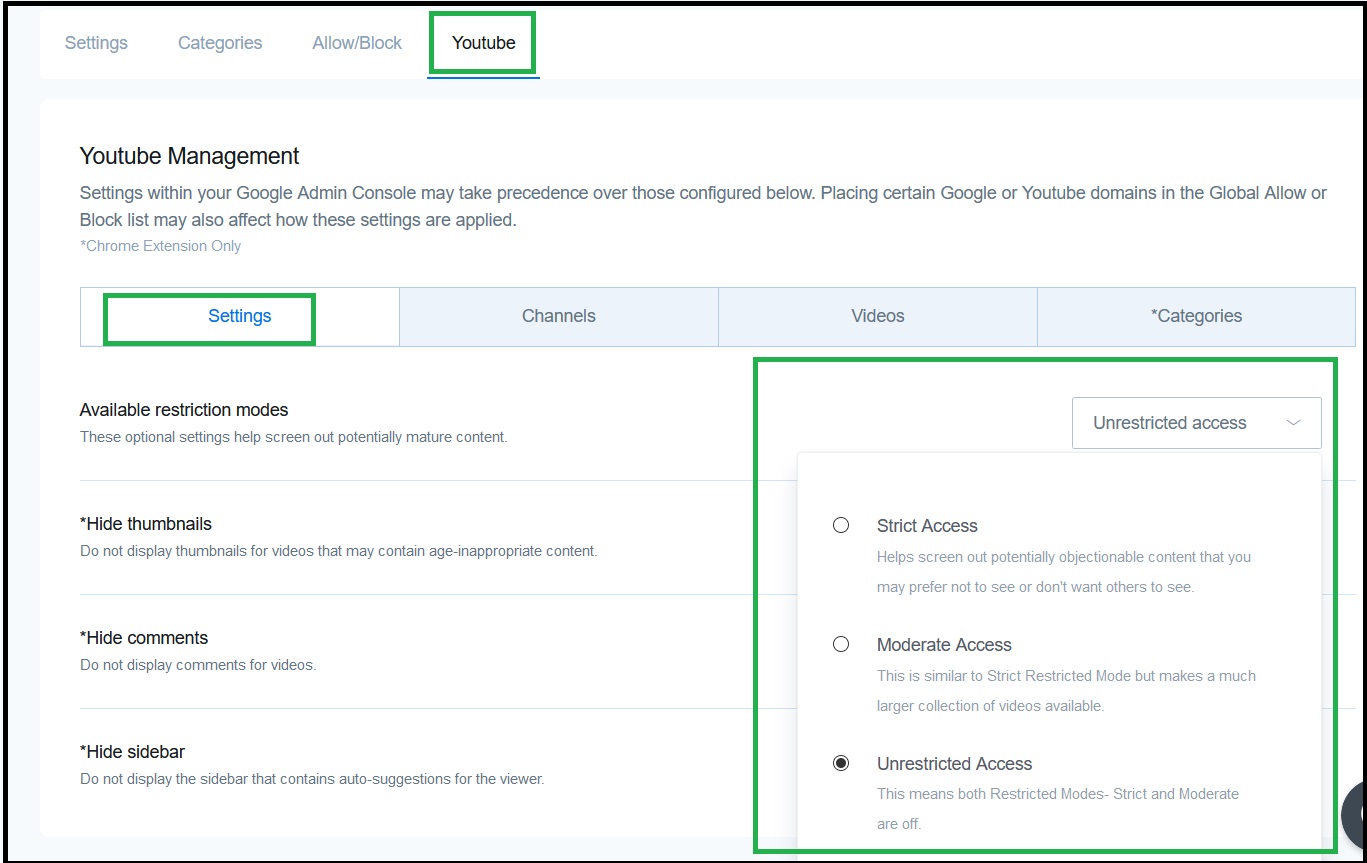The width and height of the screenshot is (1367, 863).
Task: Click the *Hide comments setting label
Action: [144, 638]
